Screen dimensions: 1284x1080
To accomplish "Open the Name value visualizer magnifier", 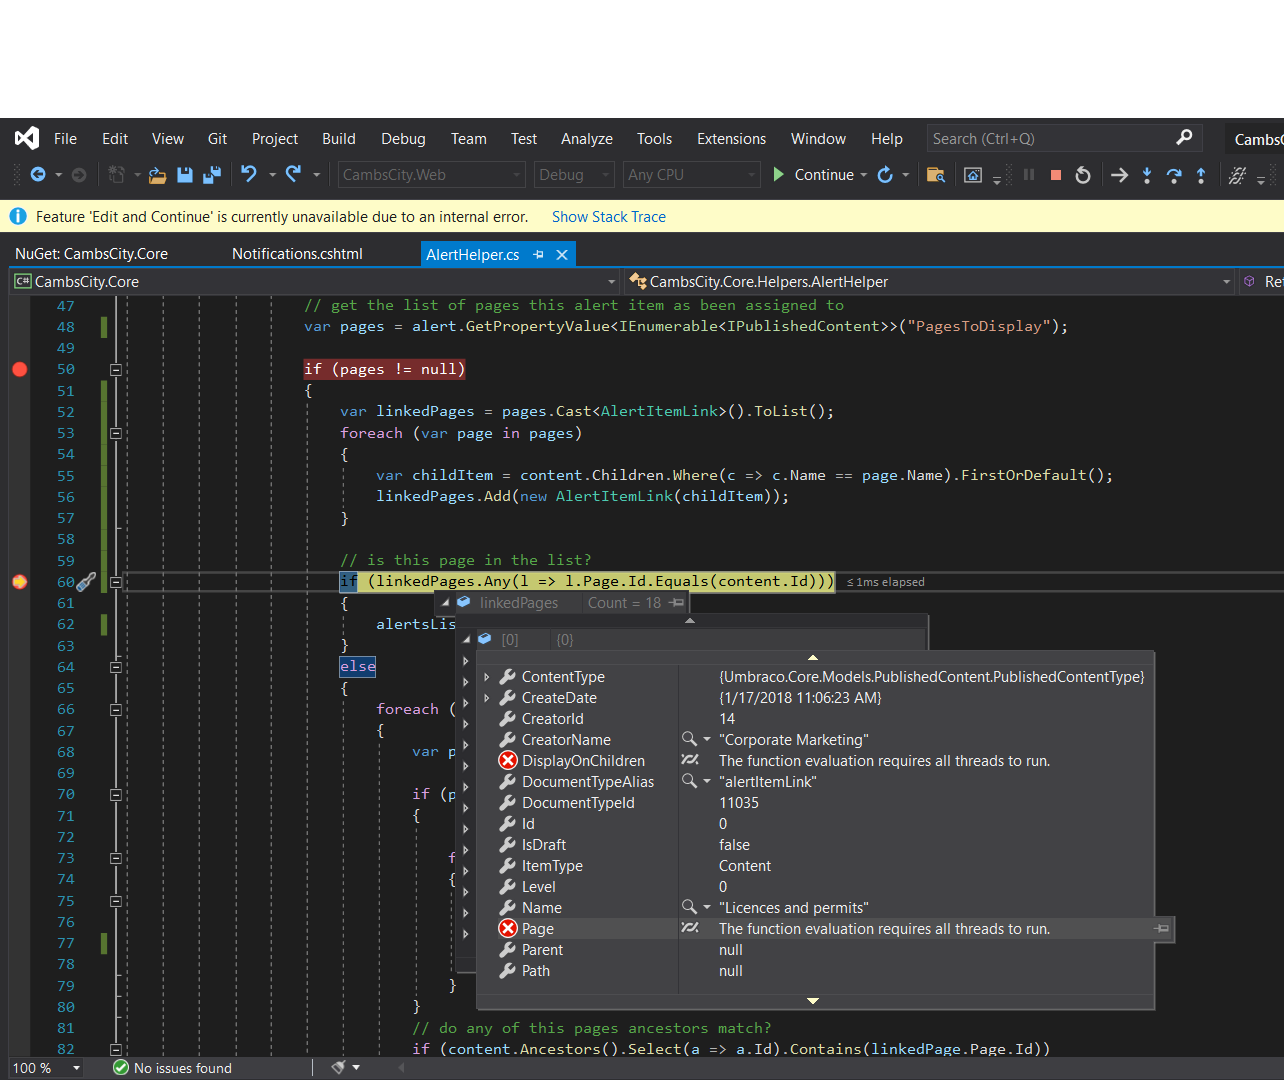I will (x=689, y=907).
